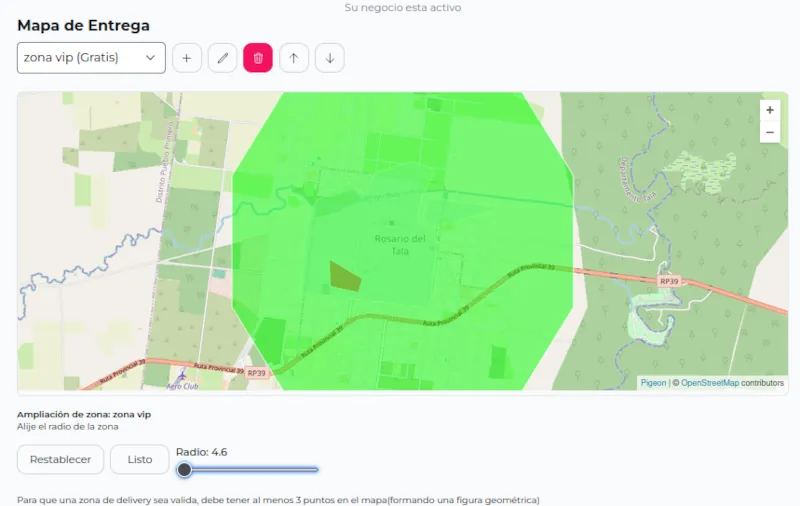The image size is (800, 506).
Task: Click the Restablecer button
Action: coord(60,459)
